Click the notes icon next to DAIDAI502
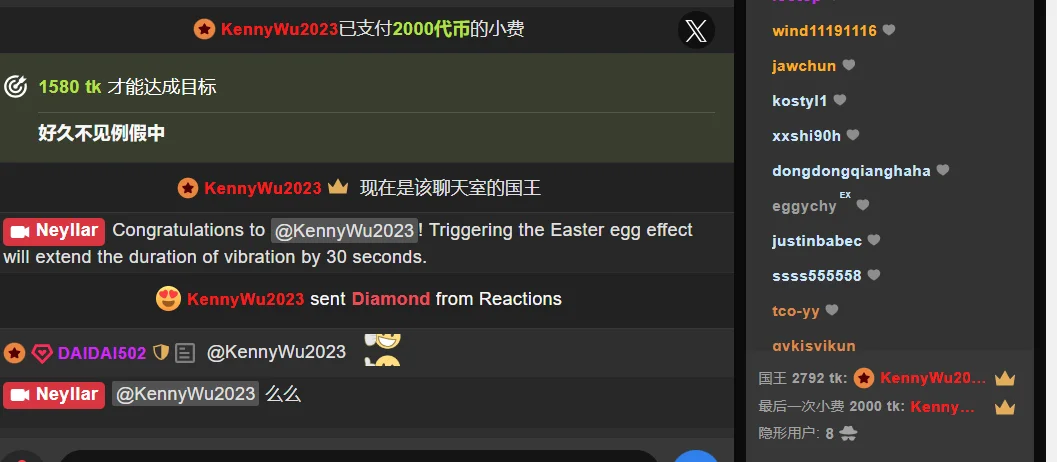This screenshot has height=462, width=1057. (185, 353)
